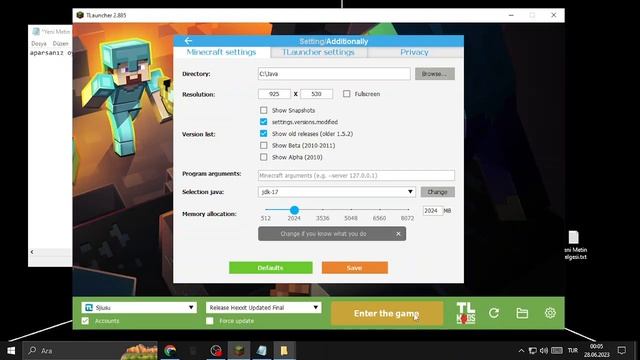Click the memory allocation slider handle

click(x=294, y=210)
